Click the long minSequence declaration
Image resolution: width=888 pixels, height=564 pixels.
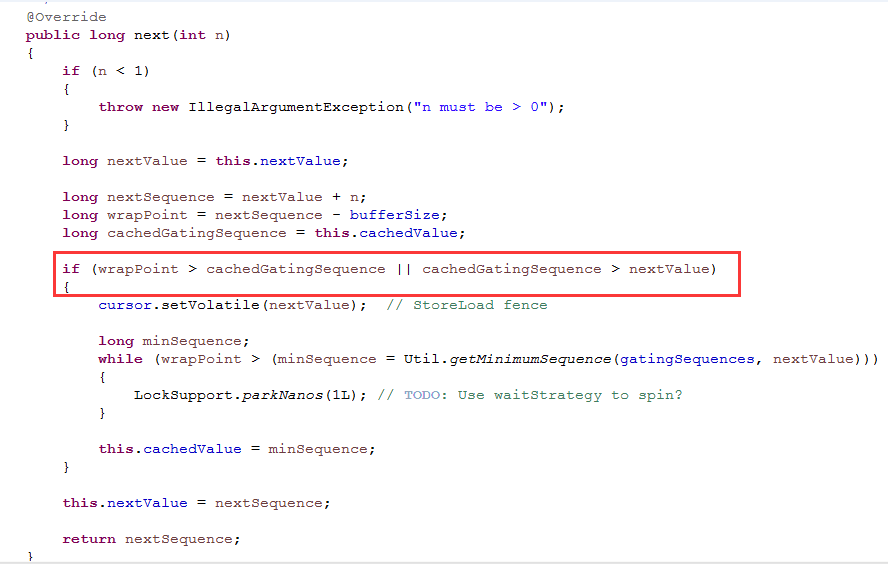click(x=173, y=341)
